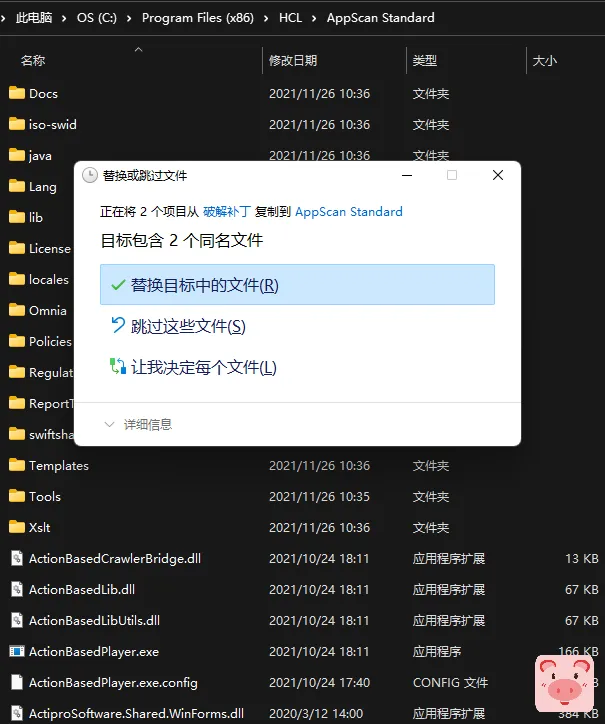This screenshot has height=724, width=605.
Task: Click the ActionBasedCrawlerBridge.dll file icon
Action: [17, 558]
